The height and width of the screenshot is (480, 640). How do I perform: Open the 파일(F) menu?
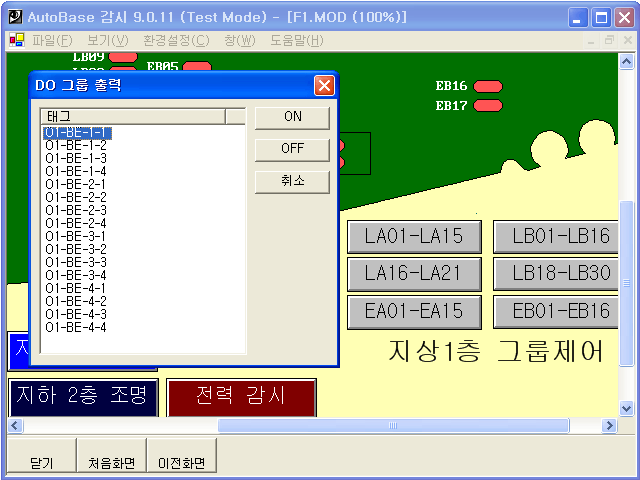(52, 41)
